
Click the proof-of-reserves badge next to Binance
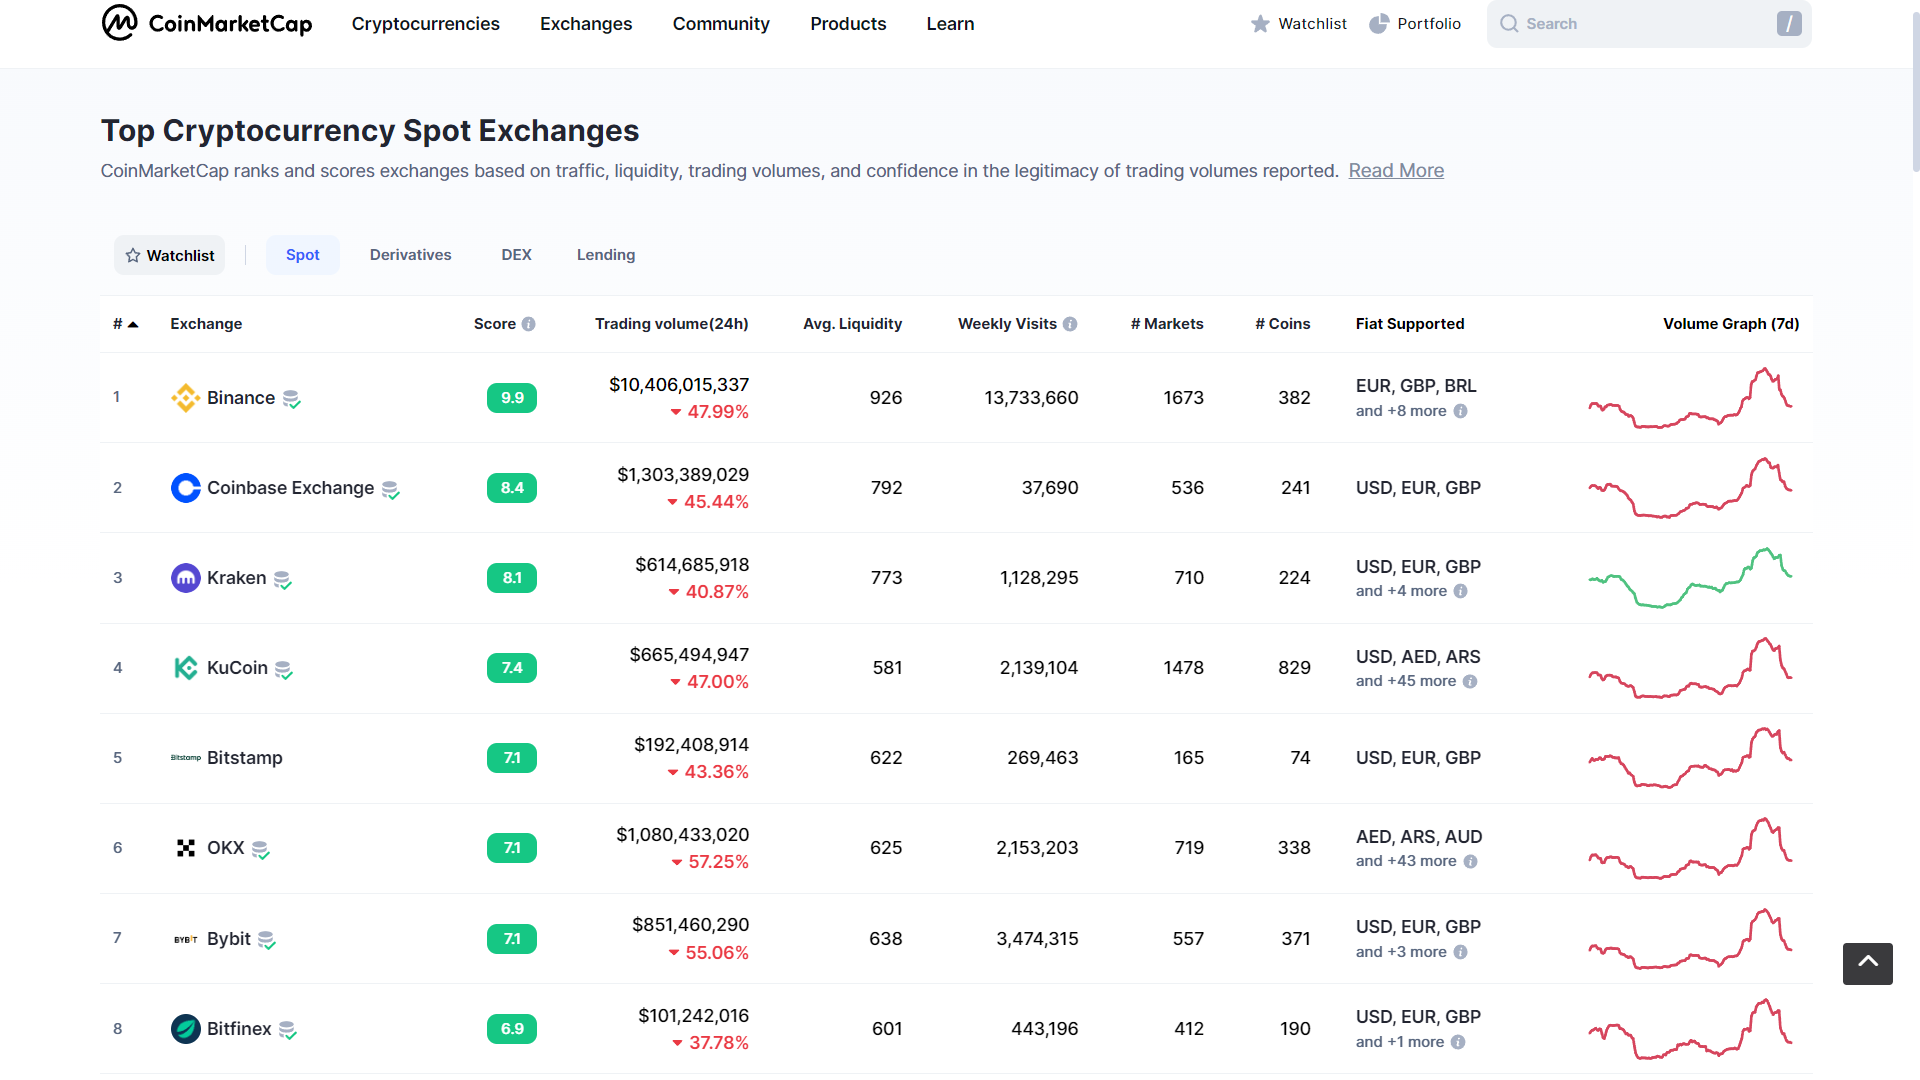pos(291,400)
